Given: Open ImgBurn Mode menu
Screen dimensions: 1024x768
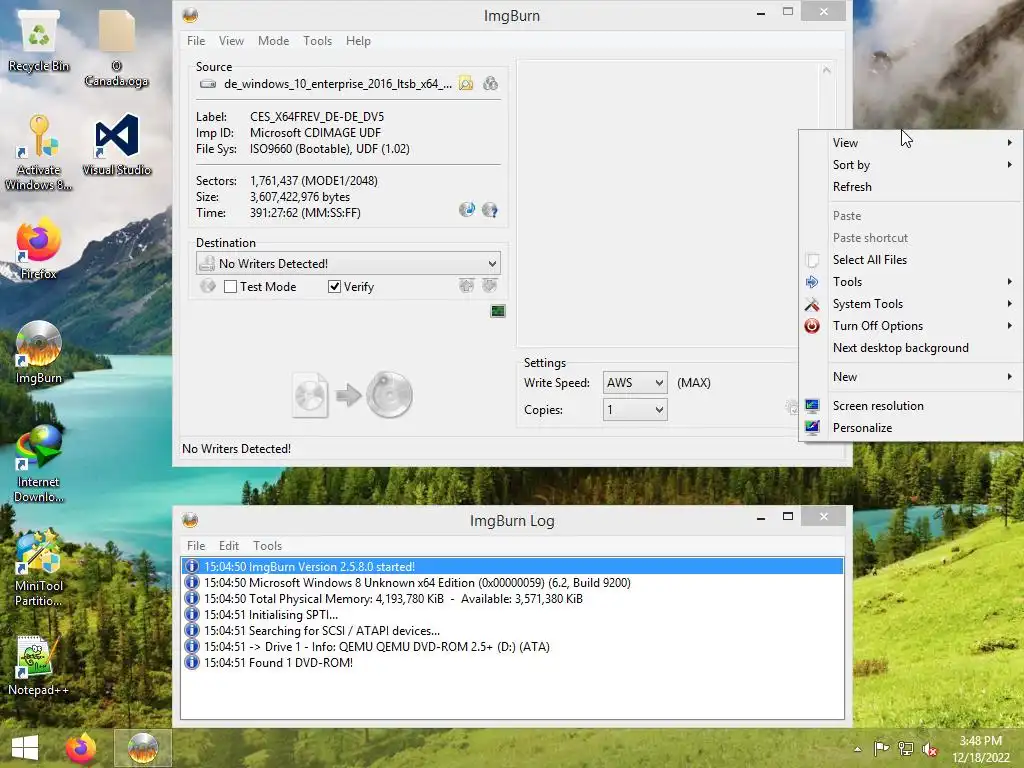Looking at the screenshot, I should (273, 40).
